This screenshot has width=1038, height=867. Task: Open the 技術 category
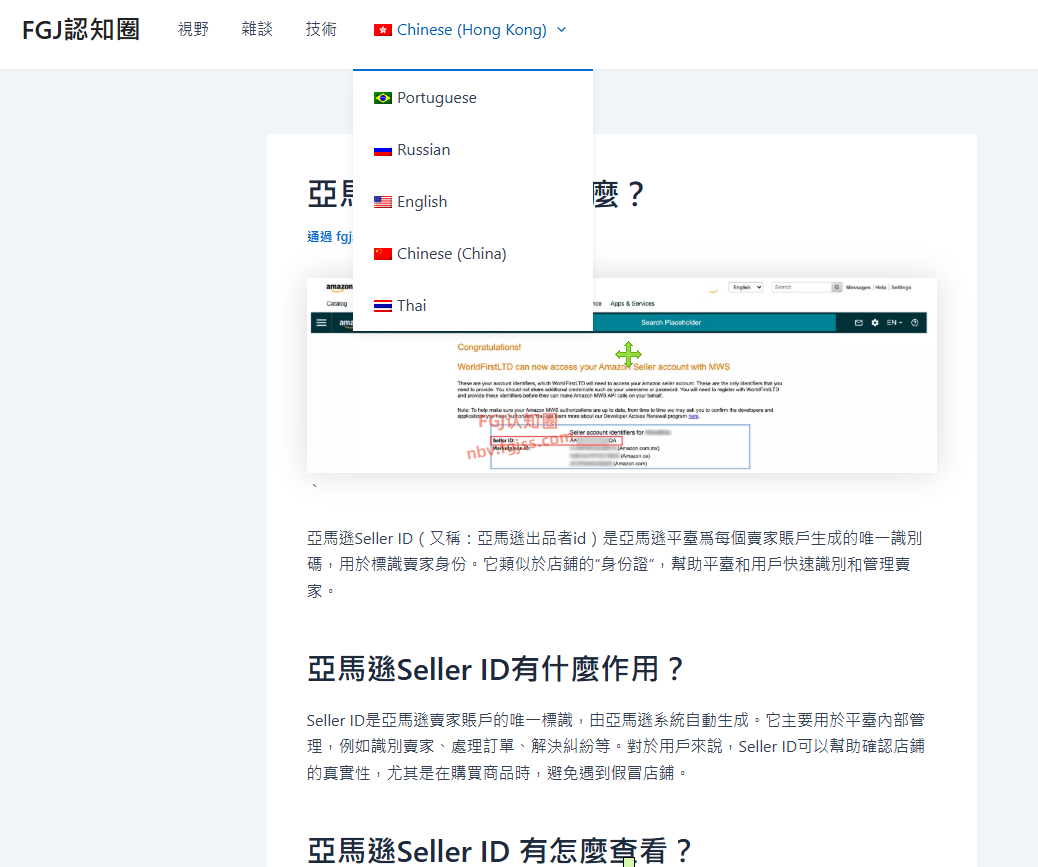point(321,30)
